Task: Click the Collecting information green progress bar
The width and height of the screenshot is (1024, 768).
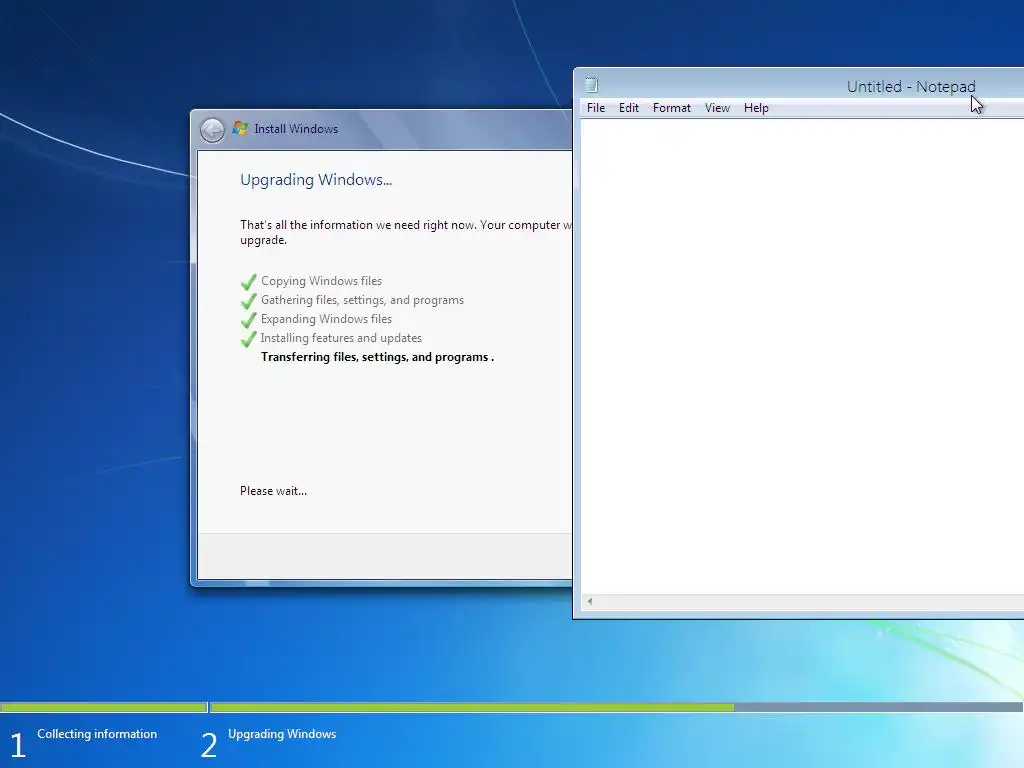Action: click(103, 707)
